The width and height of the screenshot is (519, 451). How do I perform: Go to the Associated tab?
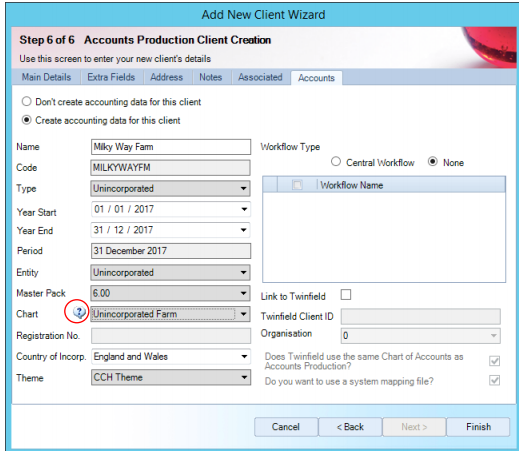260,77
